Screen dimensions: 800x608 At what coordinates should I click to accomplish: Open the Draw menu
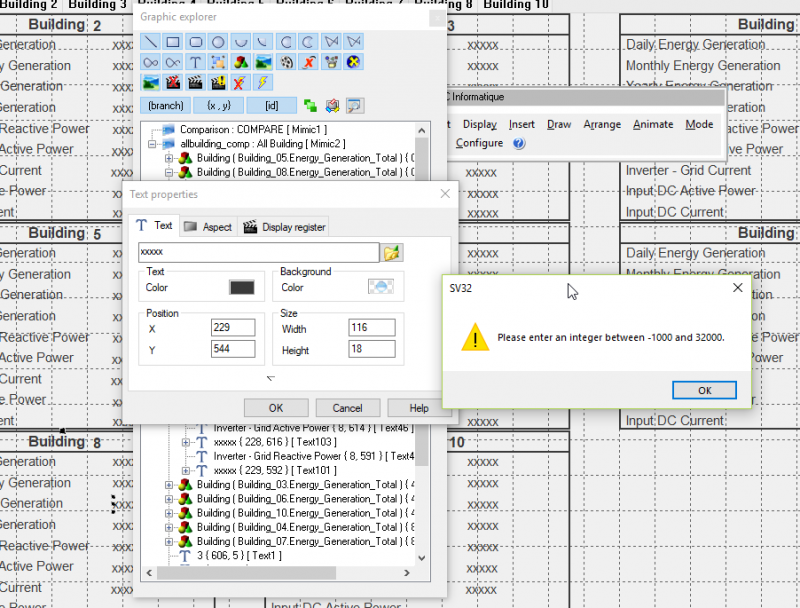tap(559, 124)
